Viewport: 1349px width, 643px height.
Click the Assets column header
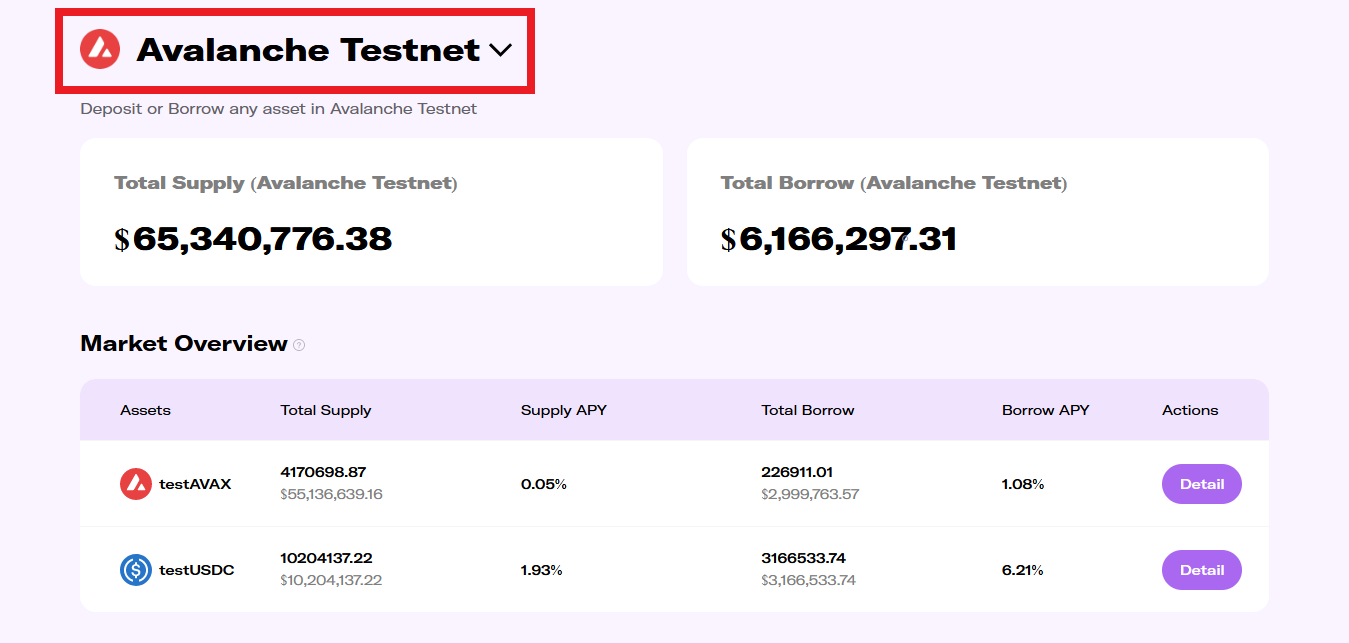(x=145, y=410)
